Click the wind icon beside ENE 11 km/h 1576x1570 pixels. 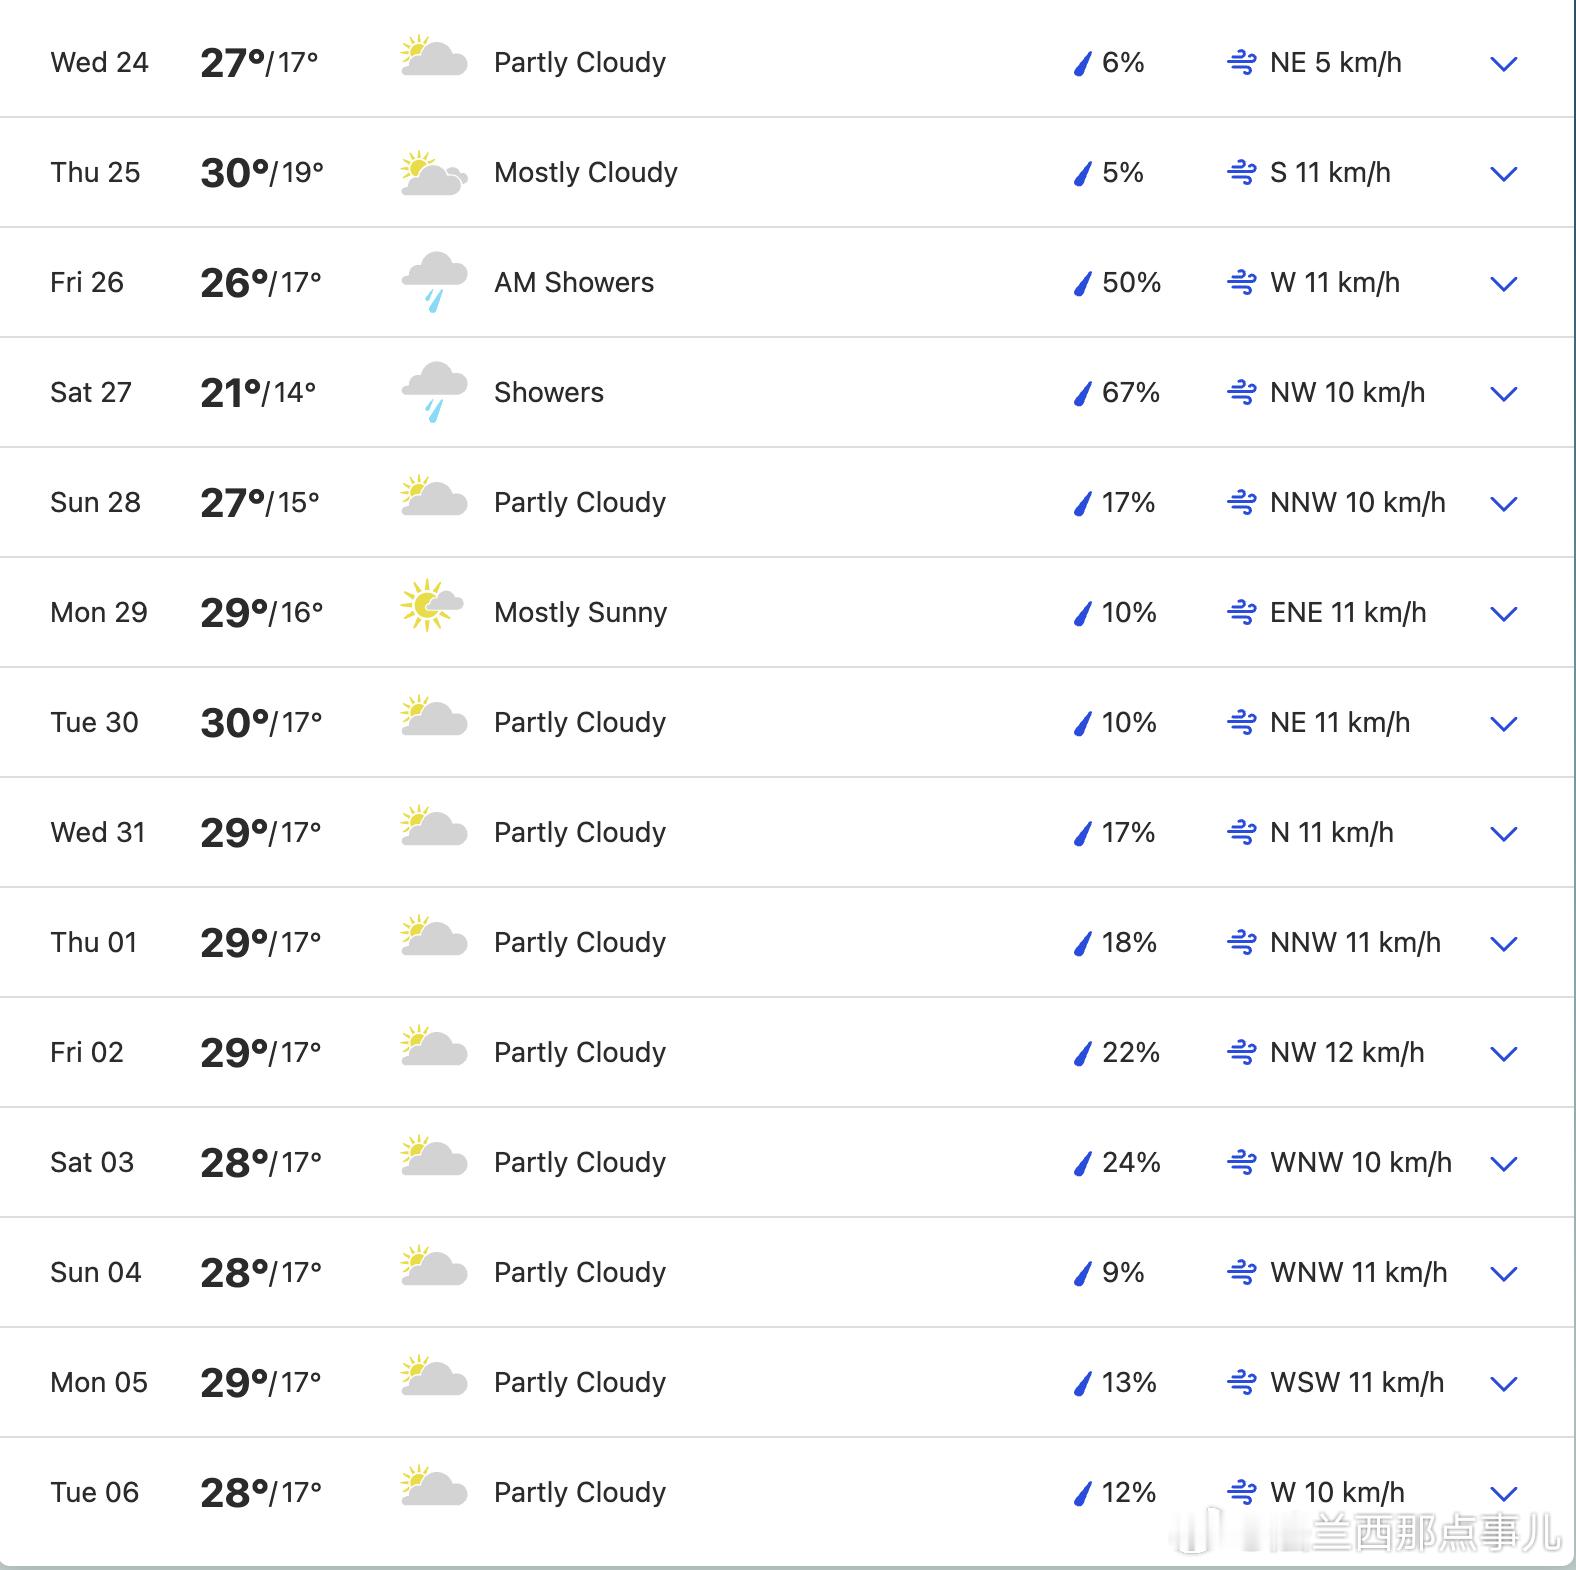1241,612
